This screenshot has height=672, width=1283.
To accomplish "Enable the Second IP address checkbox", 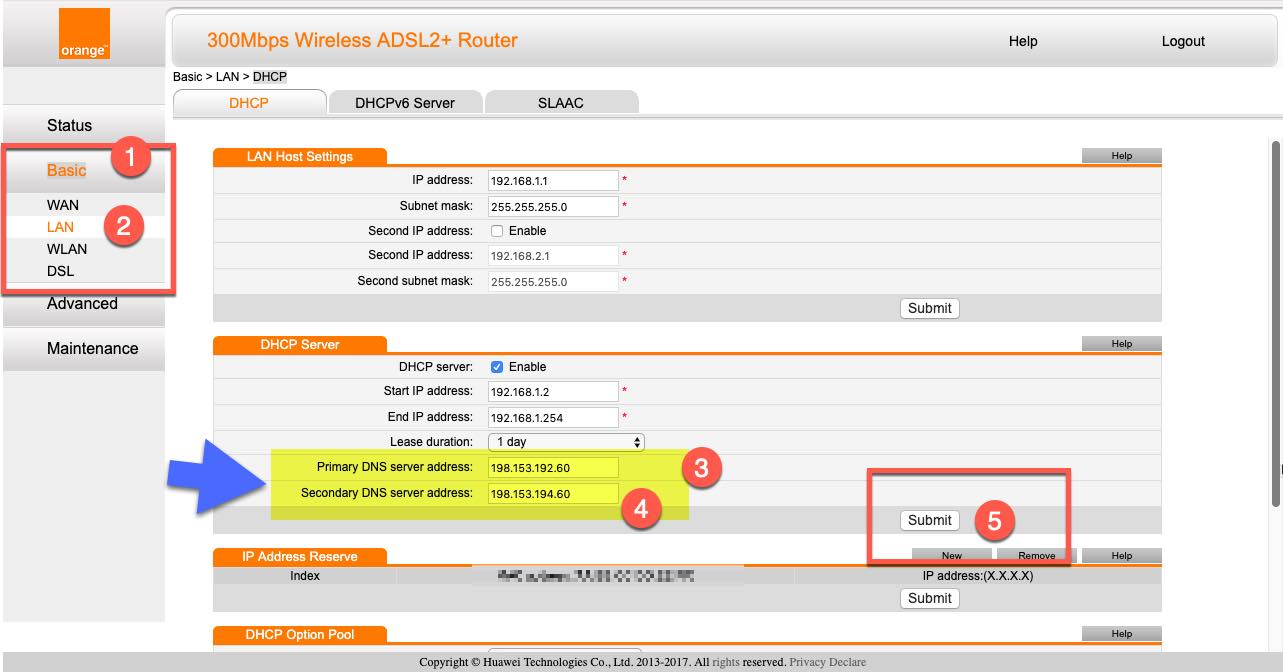I will coord(497,231).
